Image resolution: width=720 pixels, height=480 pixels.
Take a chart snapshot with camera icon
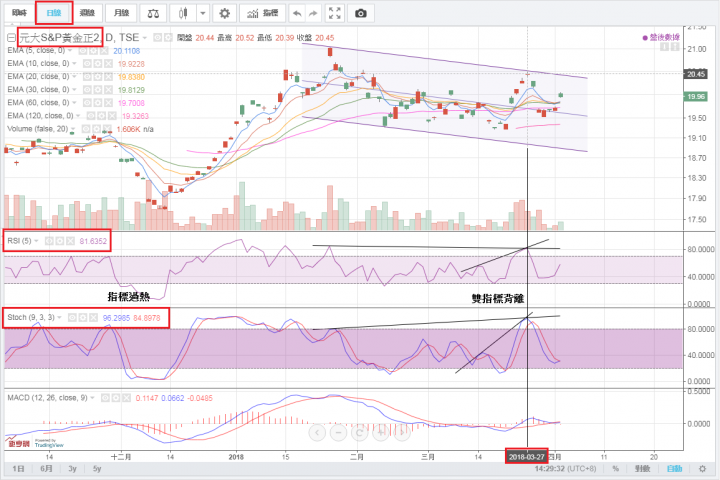pos(360,14)
